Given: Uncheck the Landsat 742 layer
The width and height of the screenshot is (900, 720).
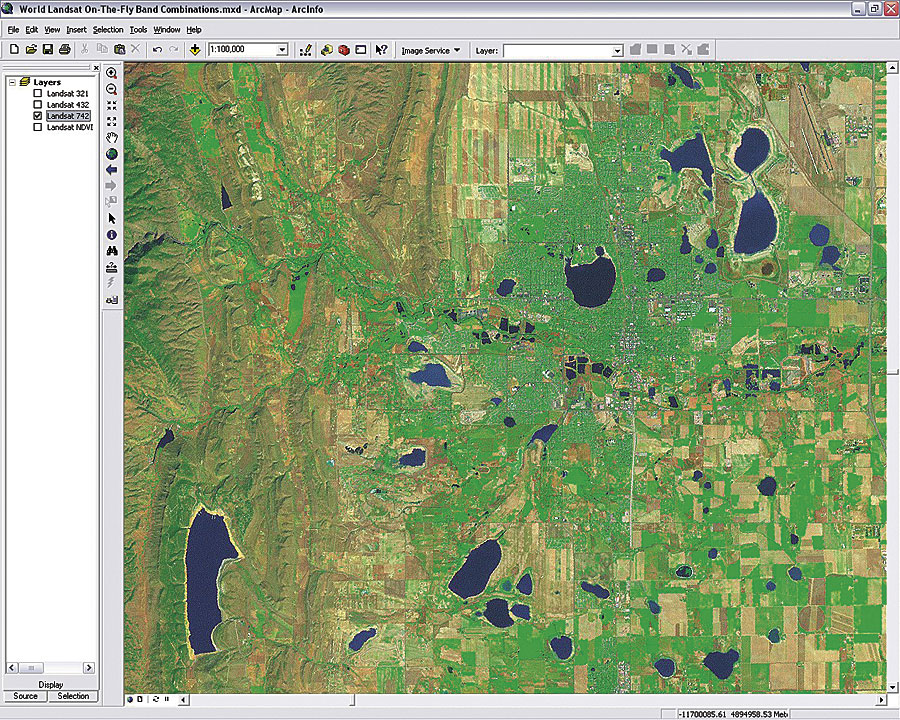Looking at the screenshot, I should coord(38,116).
